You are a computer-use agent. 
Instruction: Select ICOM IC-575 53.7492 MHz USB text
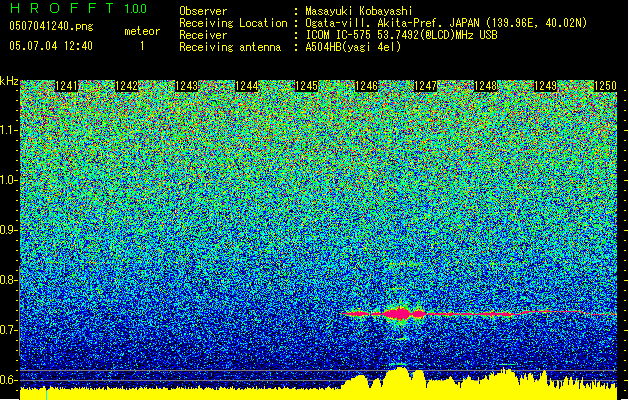[402, 35]
